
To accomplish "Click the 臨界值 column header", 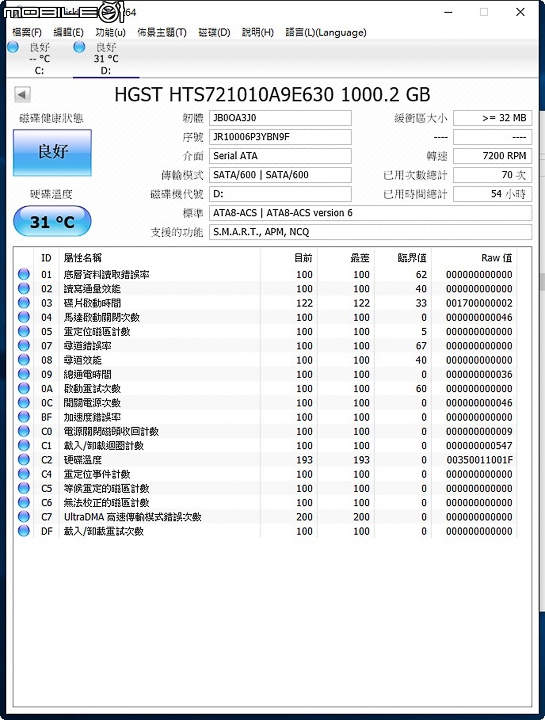I will [403, 258].
